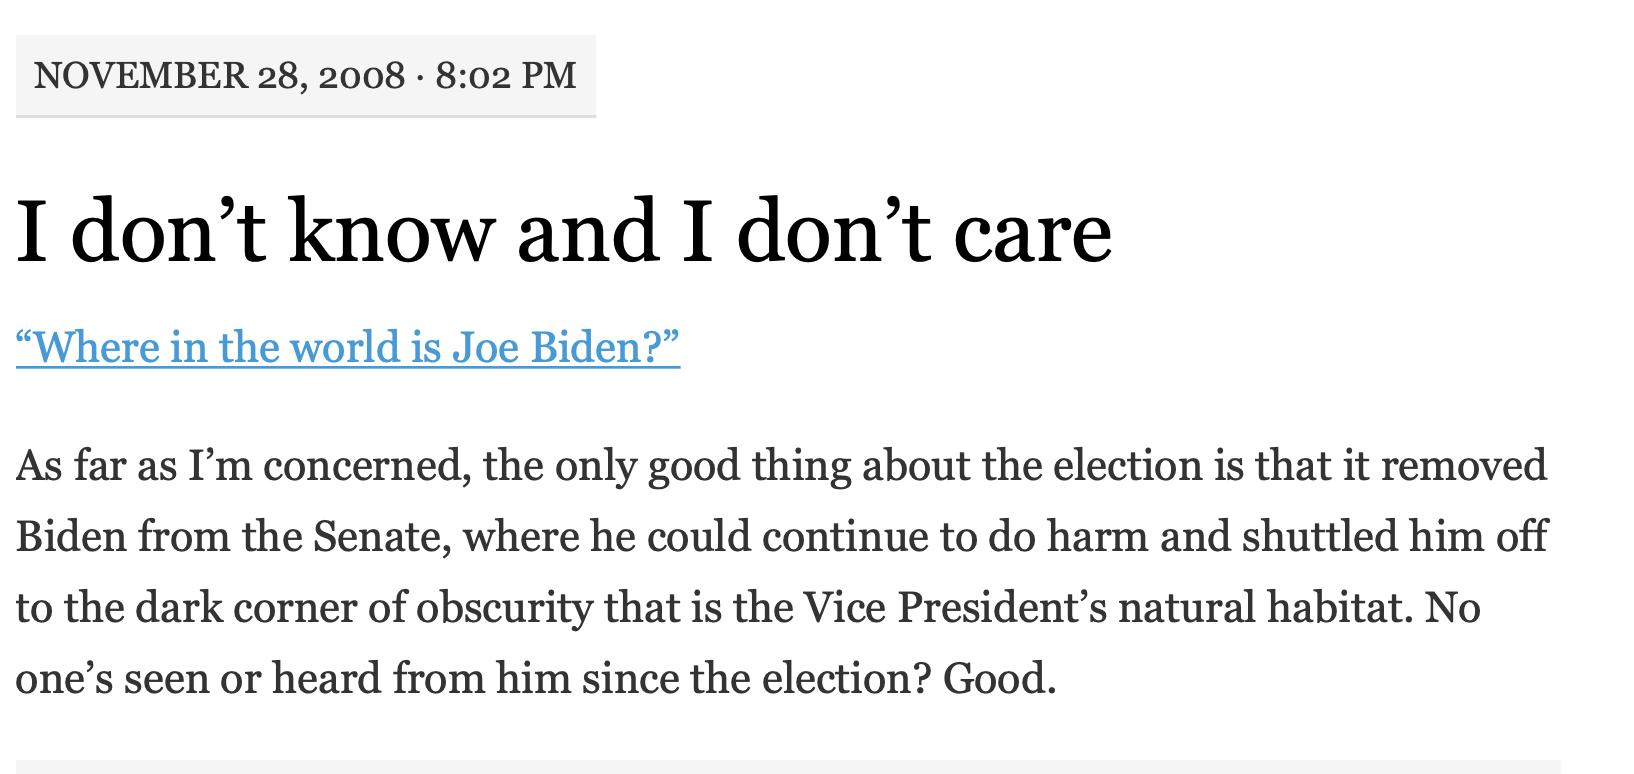Open the "Where in the world is Joe Biden?" link
This screenshot has width=1634, height=774.
pos(348,347)
